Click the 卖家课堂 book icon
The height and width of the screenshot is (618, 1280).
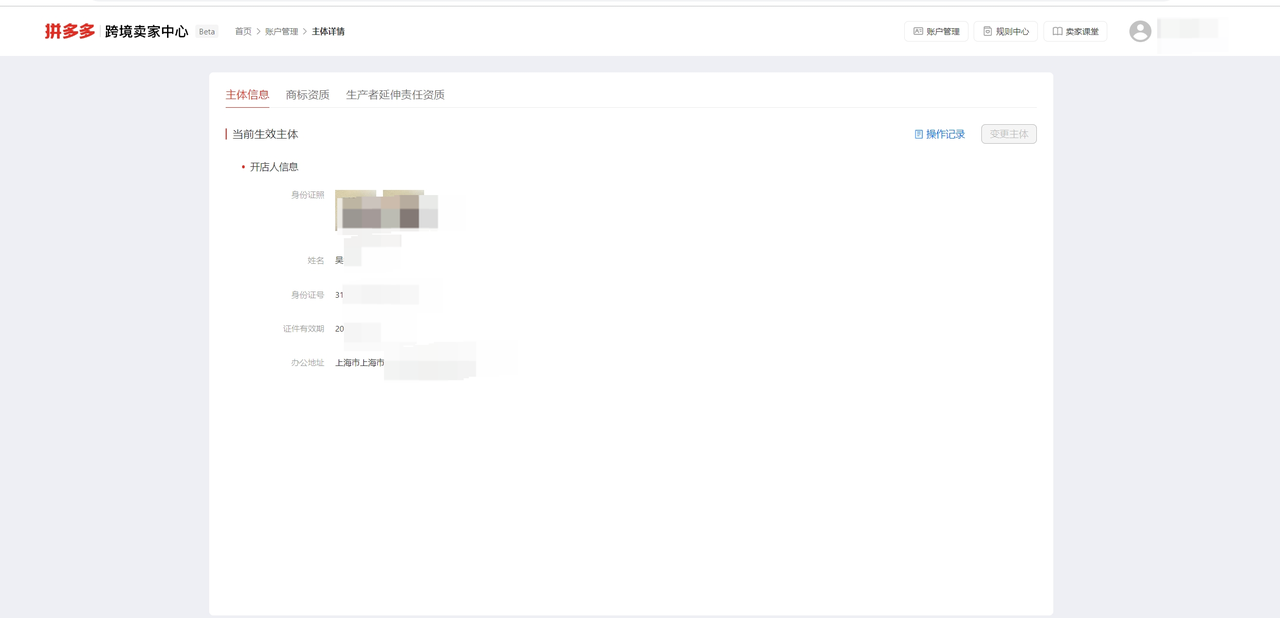coord(1057,32)
